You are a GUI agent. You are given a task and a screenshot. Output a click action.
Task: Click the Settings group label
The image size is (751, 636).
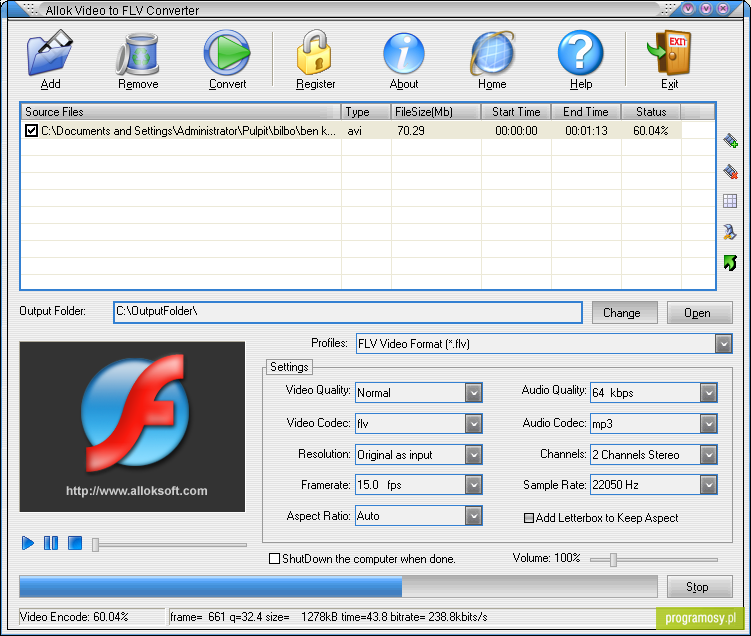pos(289,367)
